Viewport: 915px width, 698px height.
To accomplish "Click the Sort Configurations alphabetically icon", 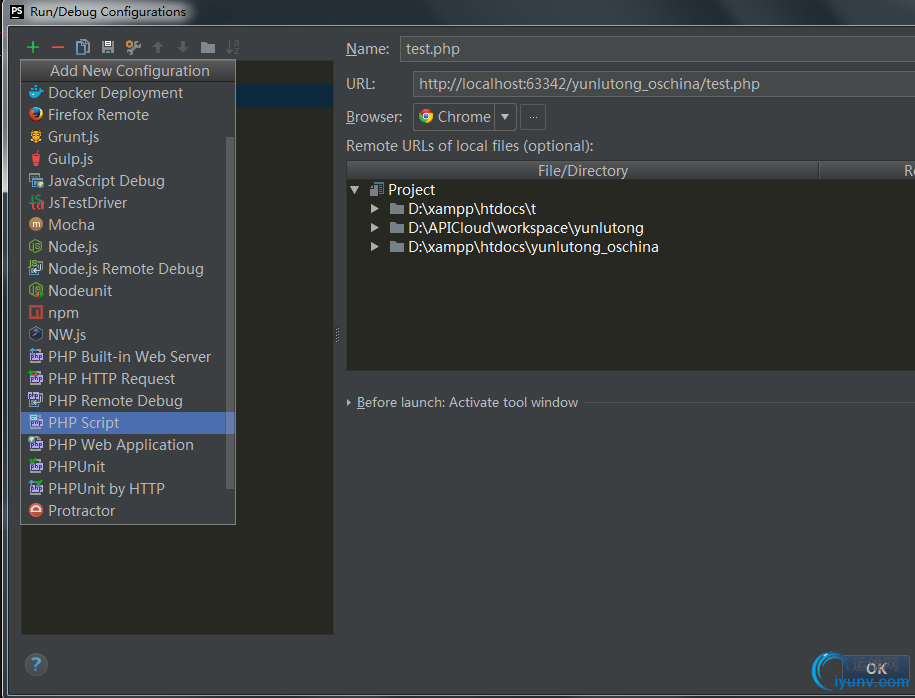I will [233, 47].
